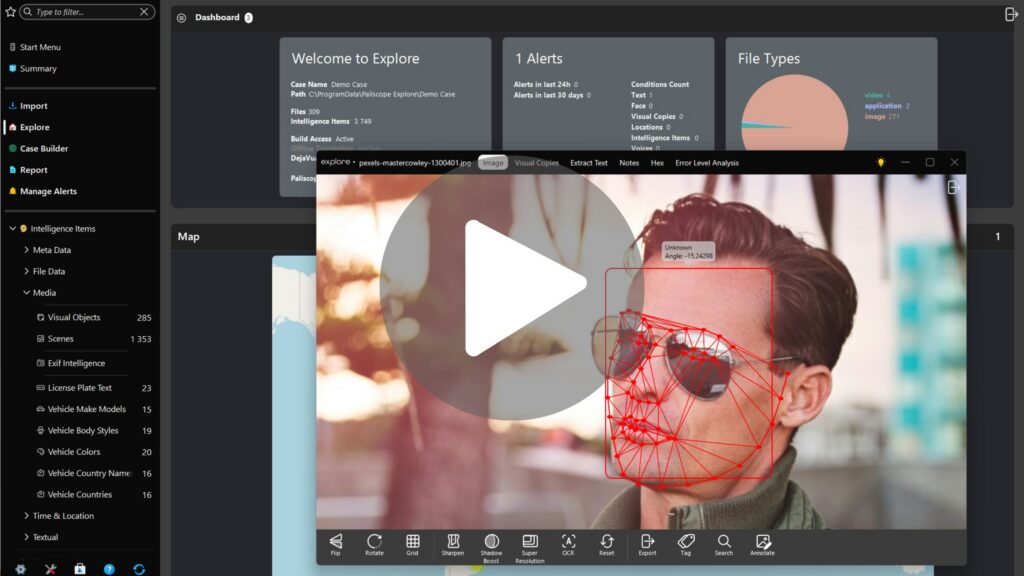
Task: Click the Flip image tool
Action: pyautogui.click(x=335, y=543)
